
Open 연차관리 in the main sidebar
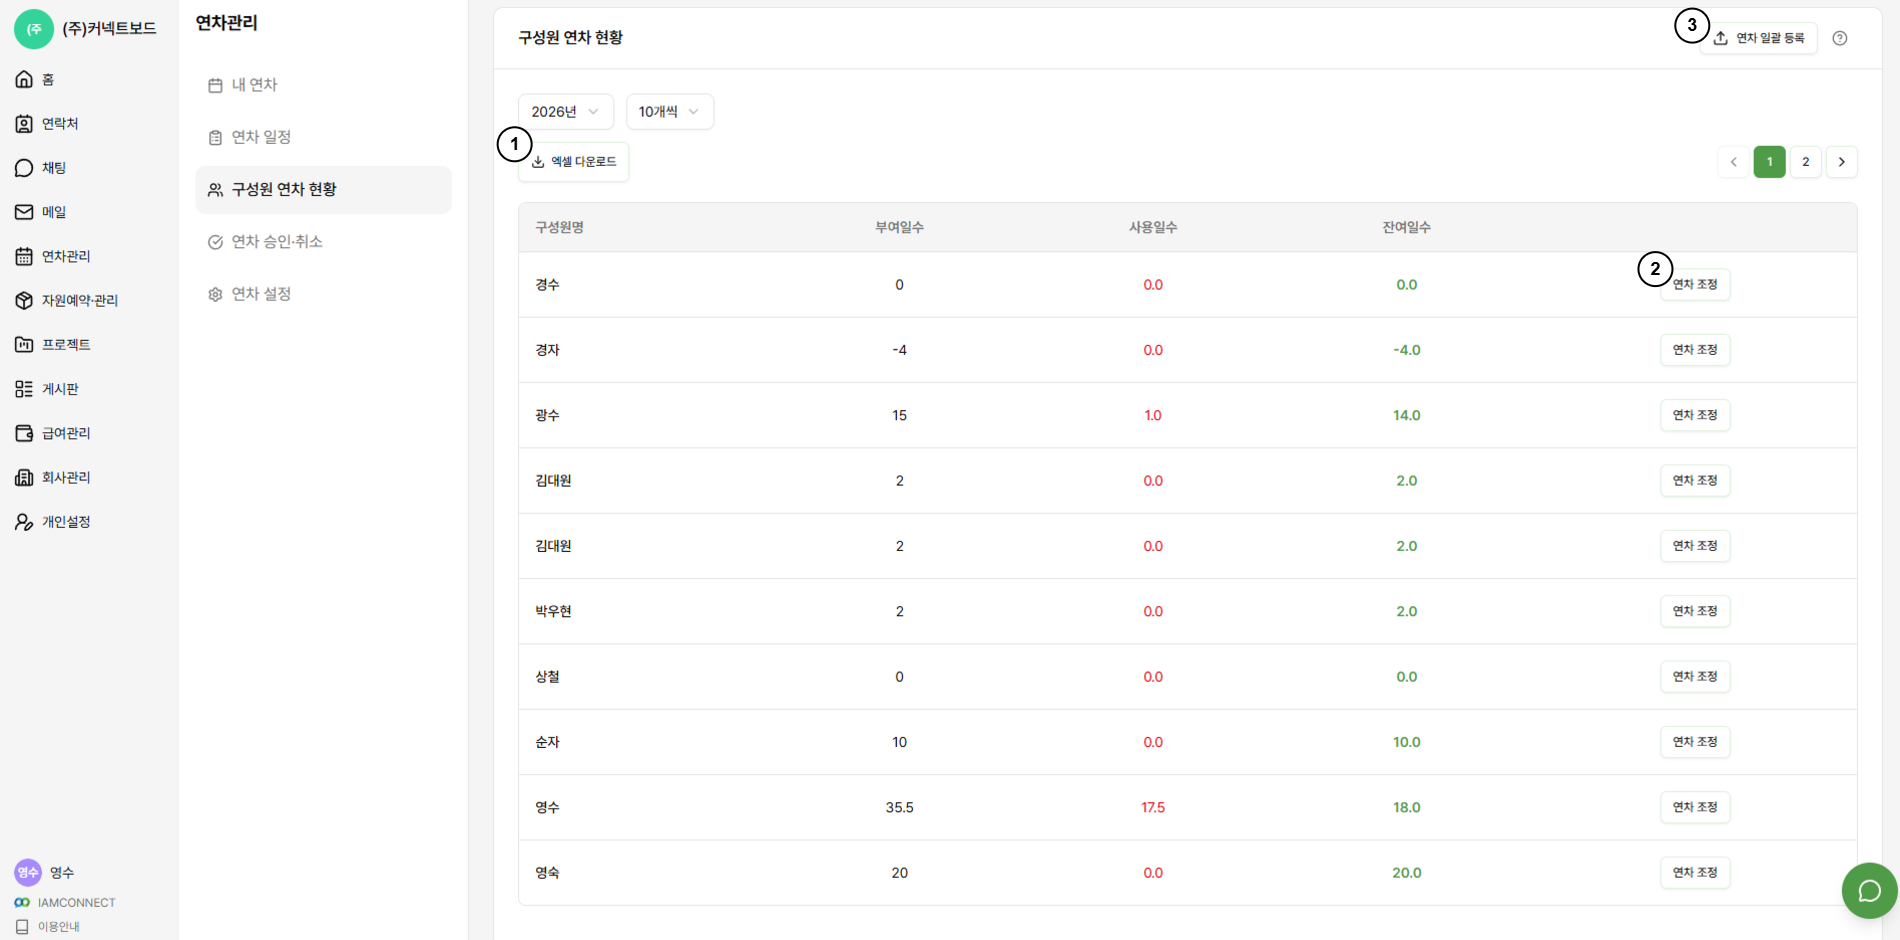coord(53,256)
